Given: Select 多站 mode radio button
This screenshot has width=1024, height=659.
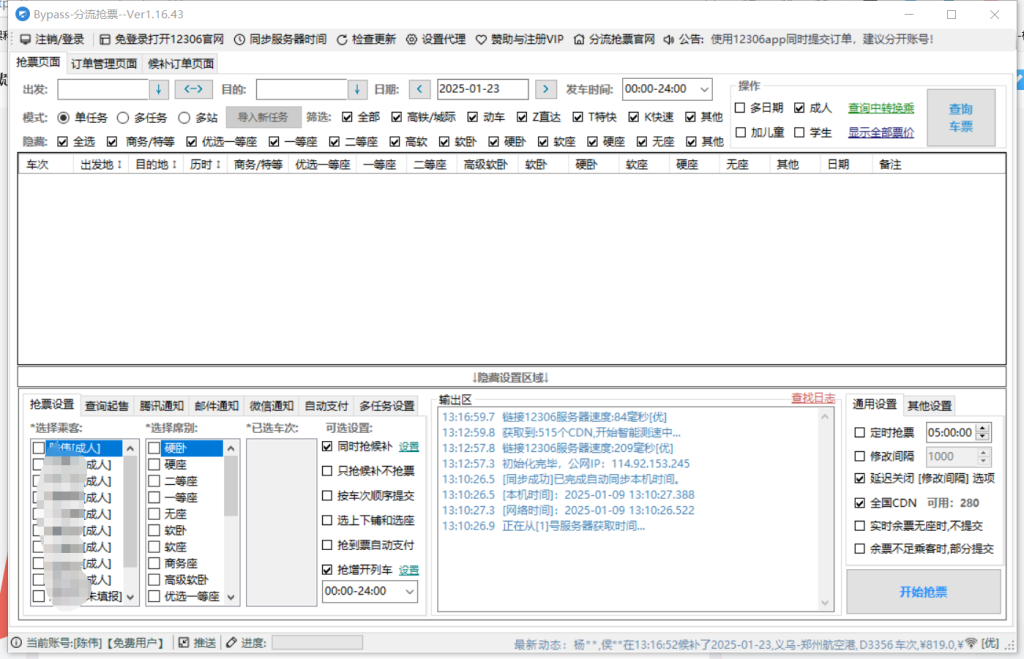Looking at the screenshot, I should click(184, 118).
